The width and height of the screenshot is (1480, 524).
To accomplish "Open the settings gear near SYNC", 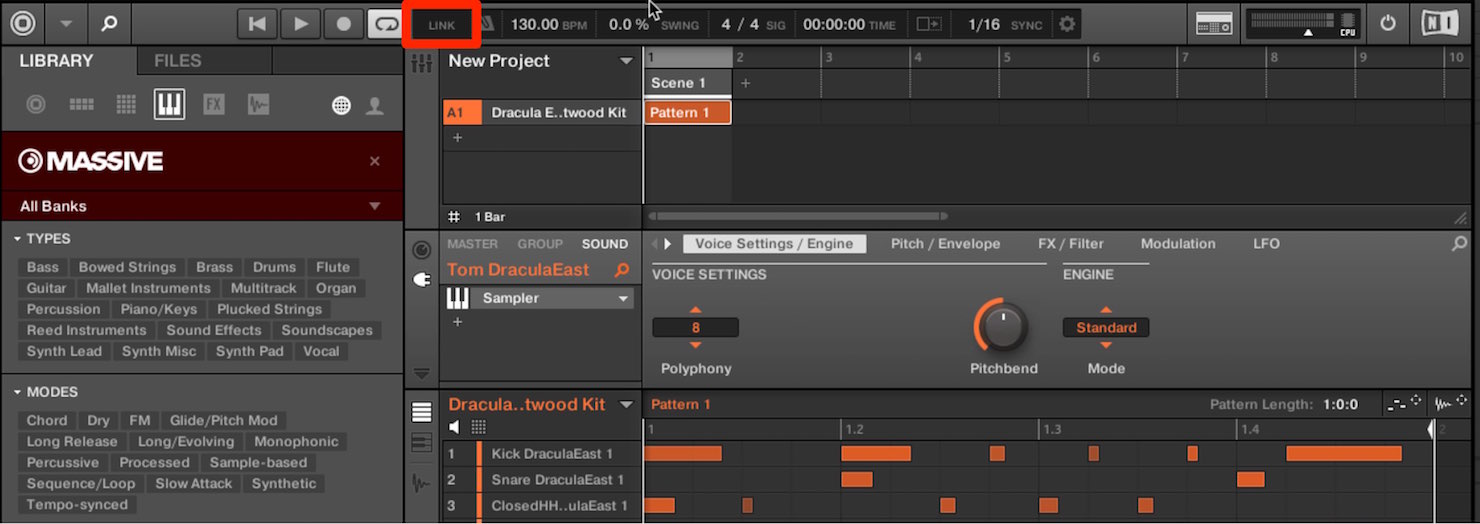I will coord(1067,24).
